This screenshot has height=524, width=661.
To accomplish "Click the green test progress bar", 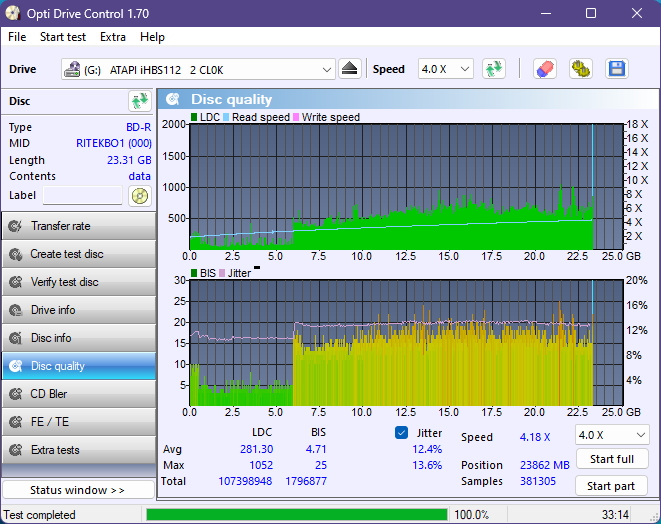I will [x=296, y=514].
